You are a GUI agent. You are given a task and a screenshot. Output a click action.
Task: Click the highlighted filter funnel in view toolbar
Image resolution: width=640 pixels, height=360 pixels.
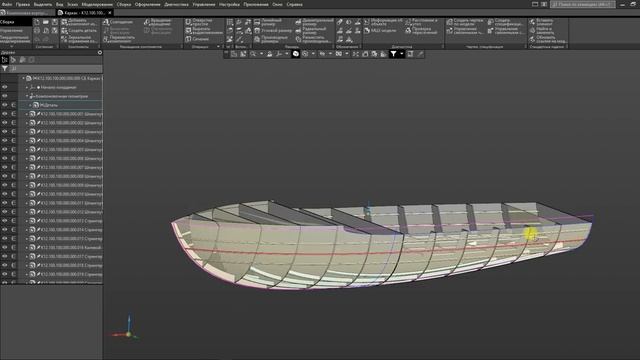point(393,54)
